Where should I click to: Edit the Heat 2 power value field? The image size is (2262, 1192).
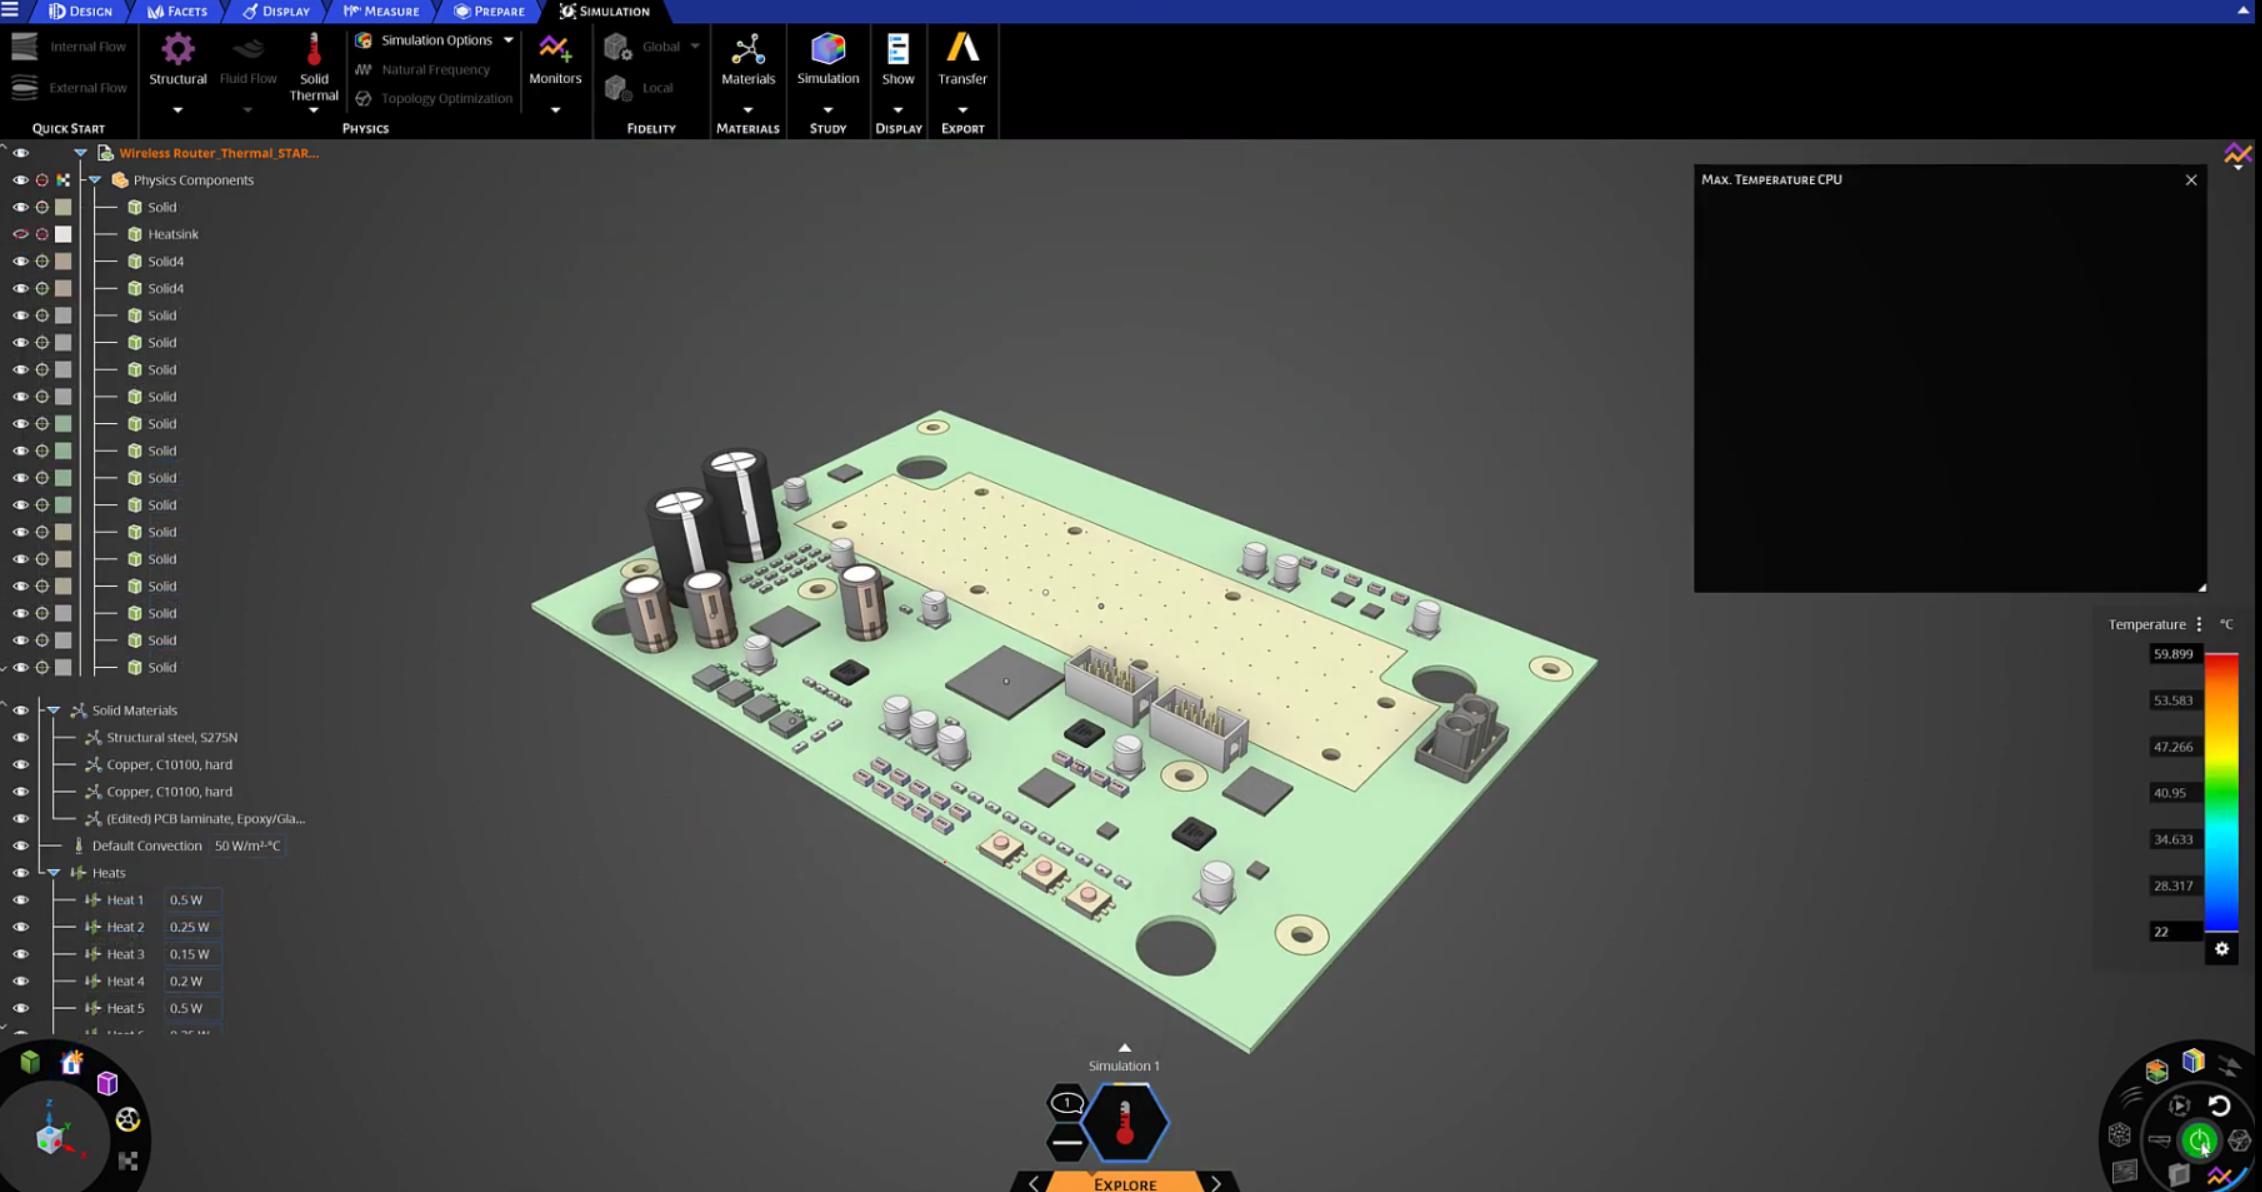(190, 926)
